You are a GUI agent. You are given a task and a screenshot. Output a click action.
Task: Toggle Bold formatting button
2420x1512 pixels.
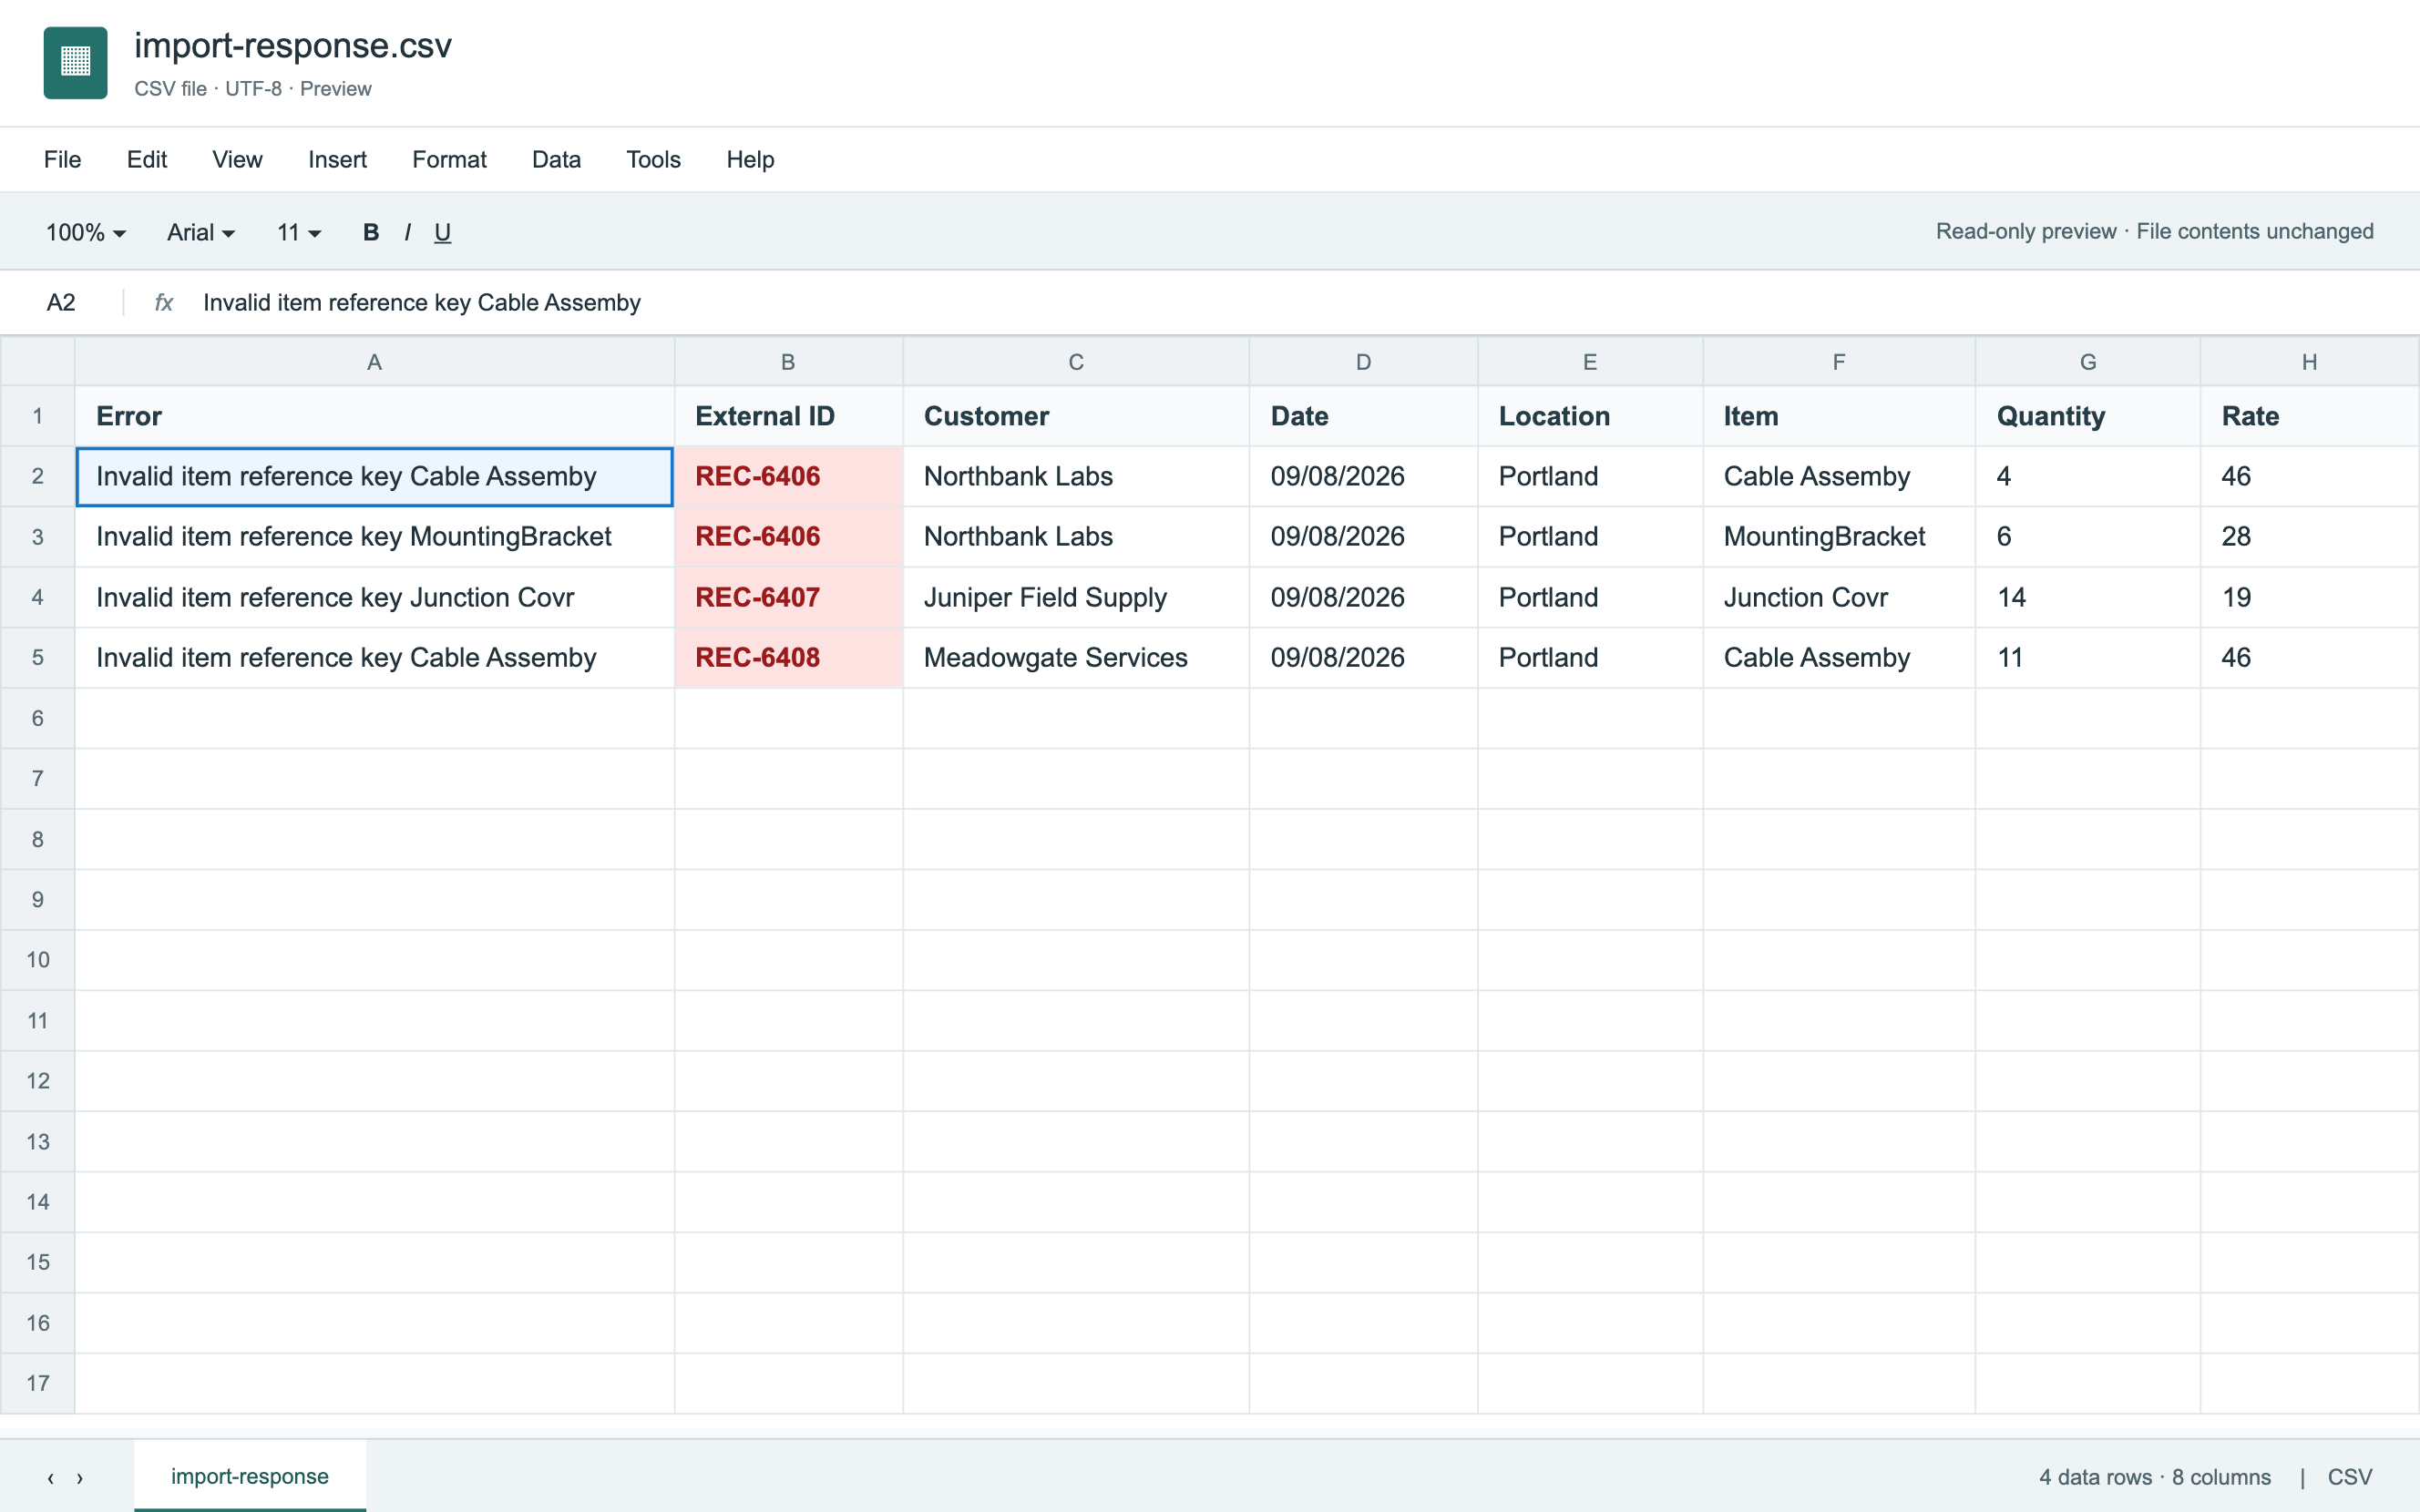(371, 232)
